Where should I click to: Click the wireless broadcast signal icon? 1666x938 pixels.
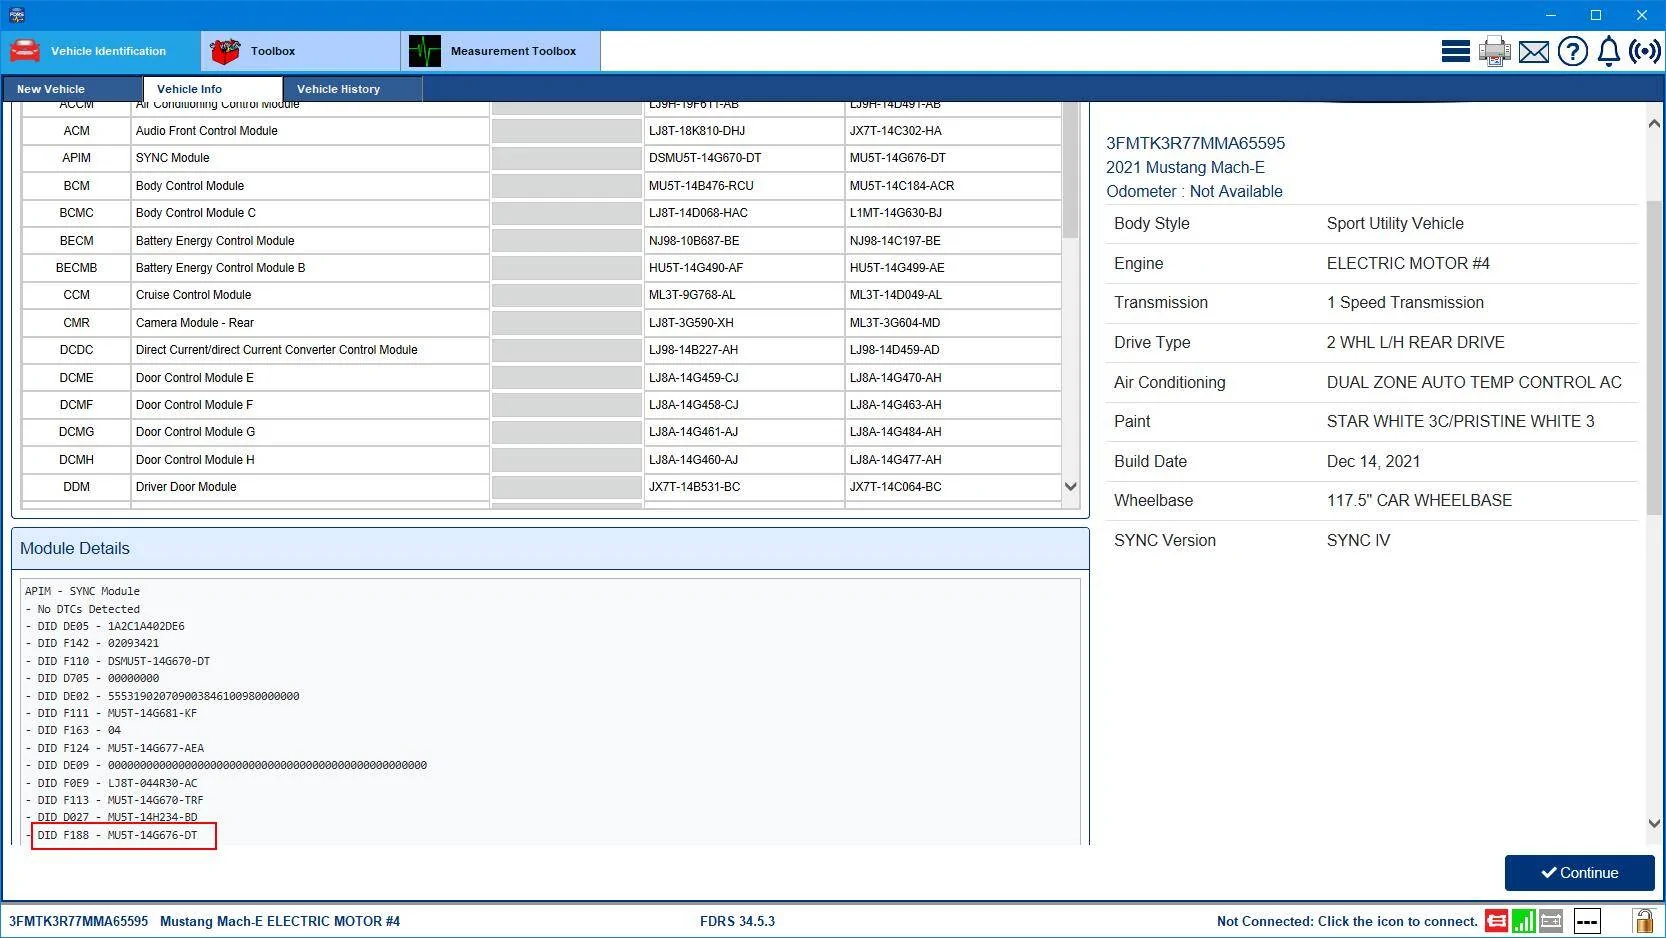click(x=1644, y=51)
